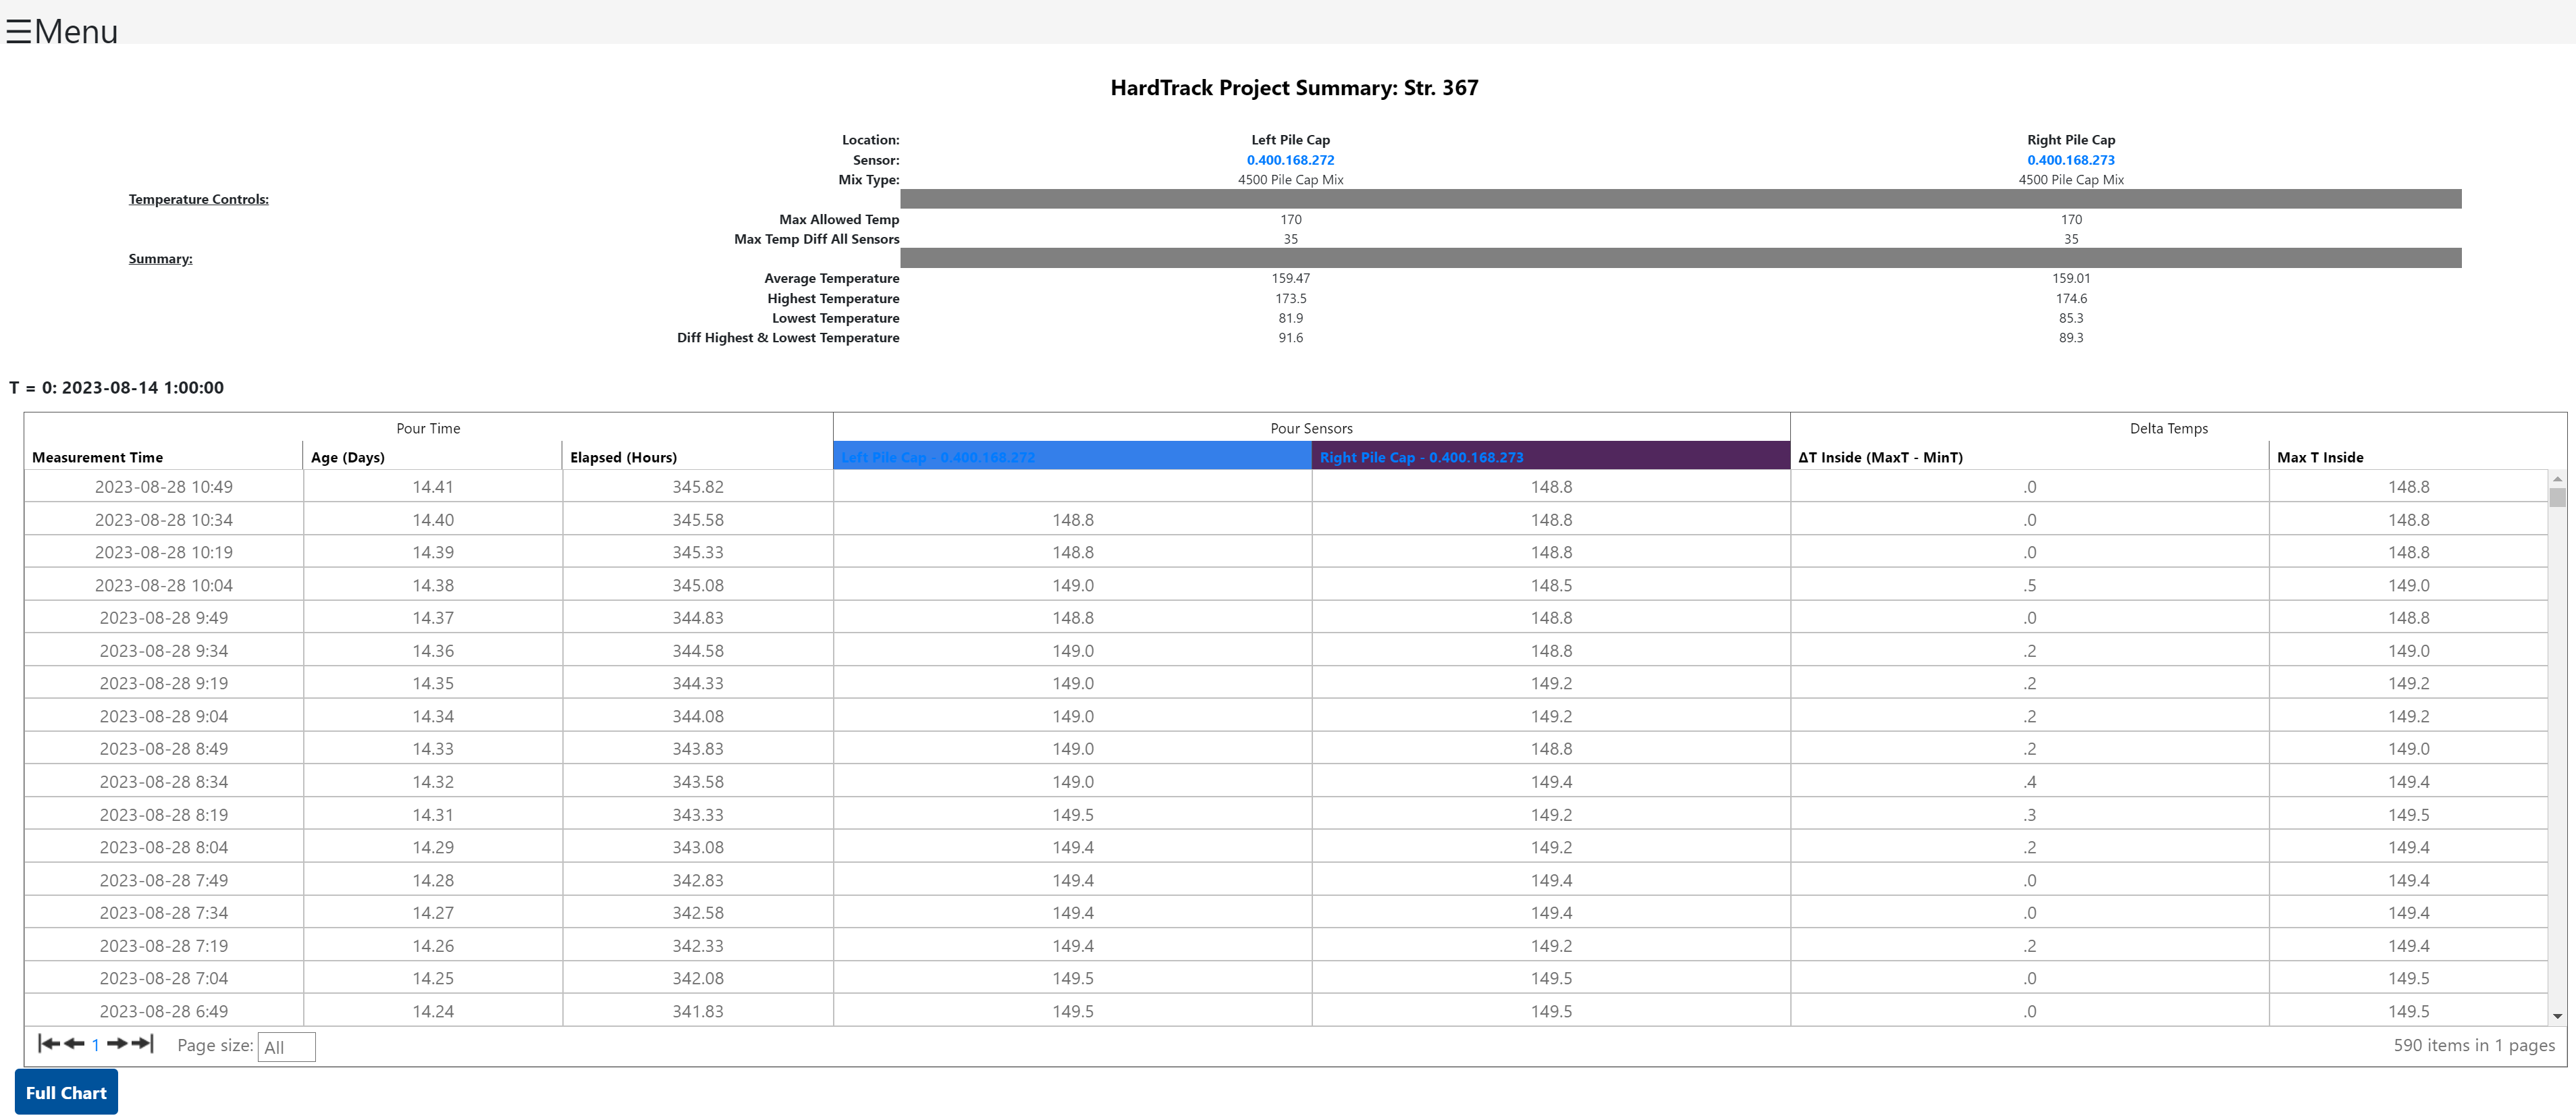The image size is (2576, 1120).
Task: Open the hamburger Menu
Action: coord(61,31)
